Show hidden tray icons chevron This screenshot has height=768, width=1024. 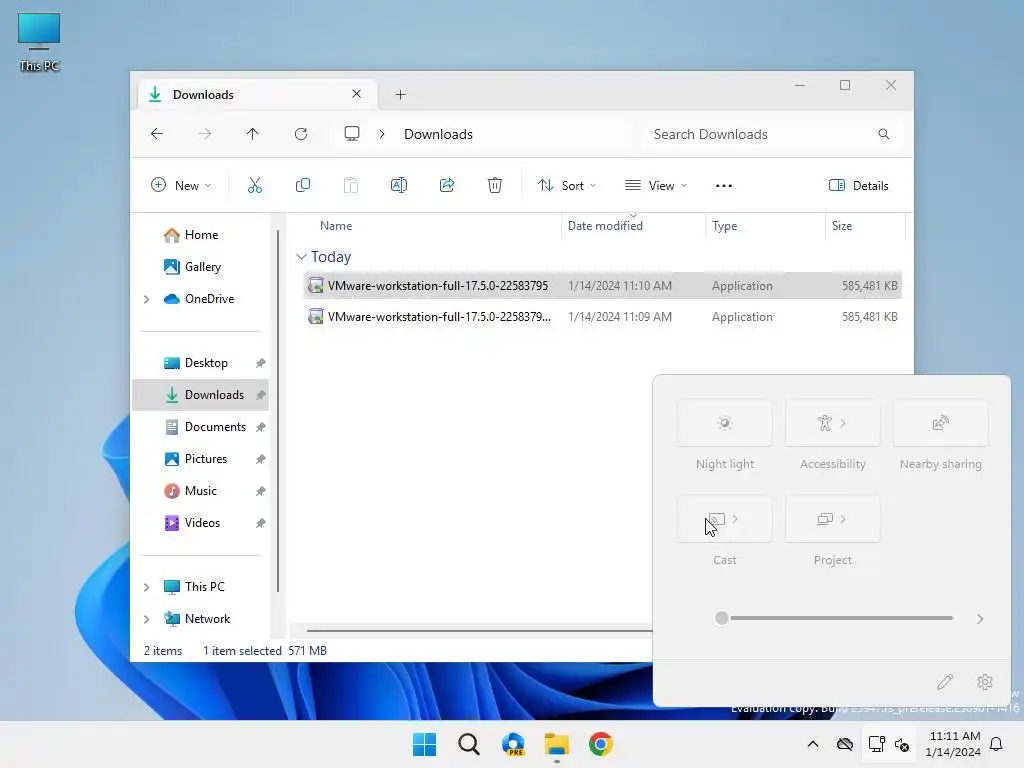tap(812, 744)
